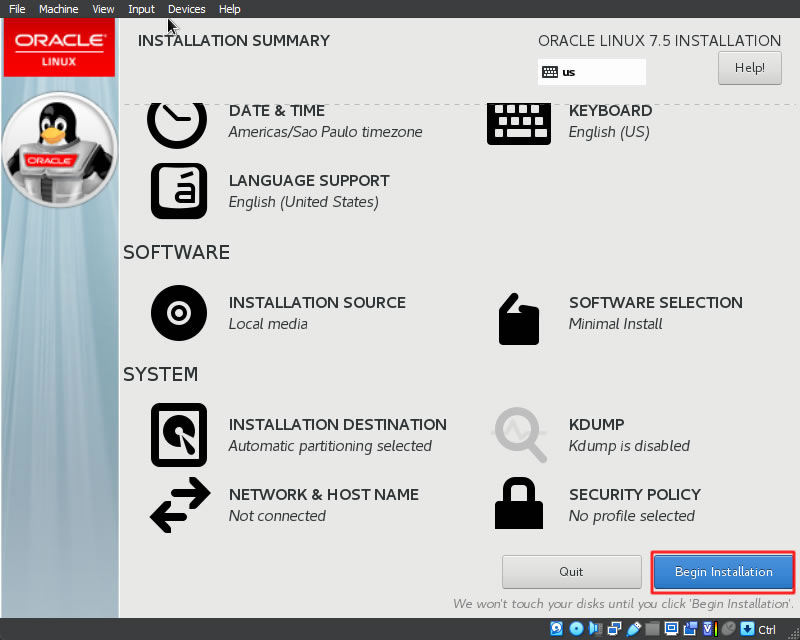Open the Devices menu
The width and height of the screenshot is (800, 640).
187,9
